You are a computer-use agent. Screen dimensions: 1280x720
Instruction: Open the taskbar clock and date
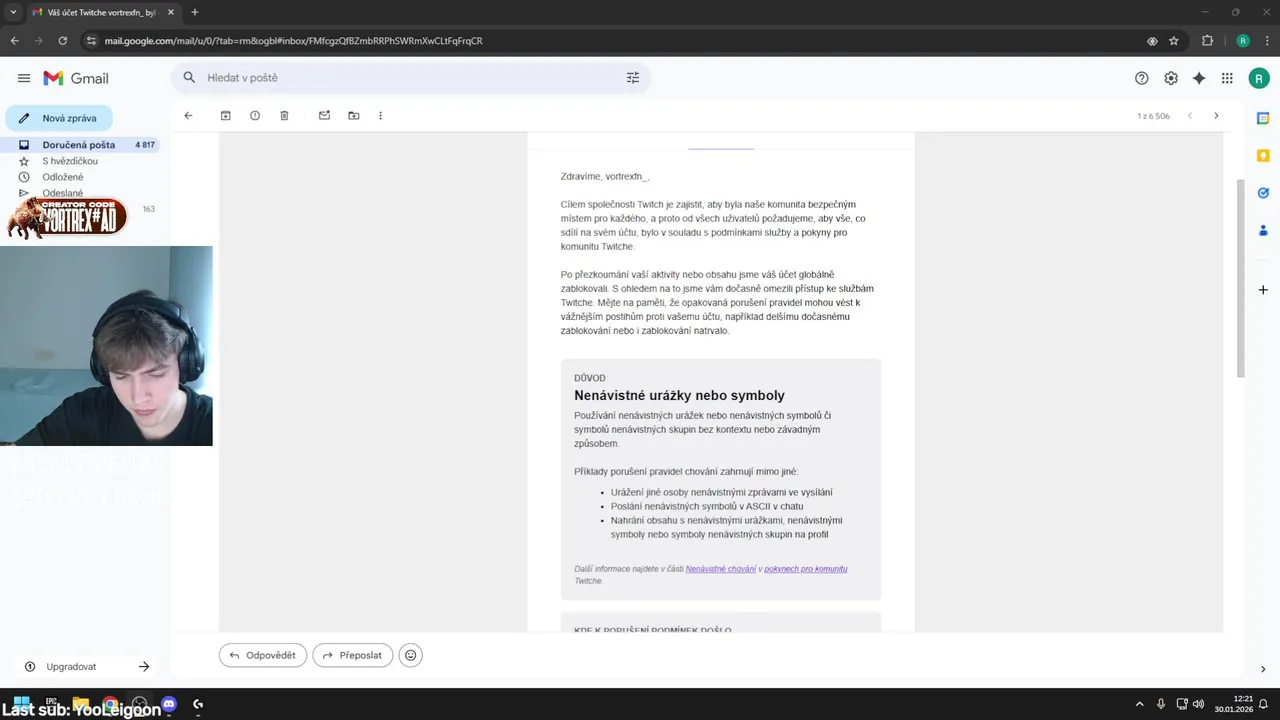pyautogui.click(x=1232, y=704)
